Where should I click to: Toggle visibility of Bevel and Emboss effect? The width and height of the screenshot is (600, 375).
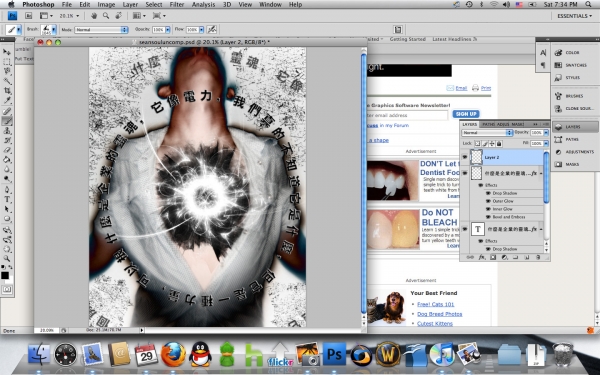(488, 217)
